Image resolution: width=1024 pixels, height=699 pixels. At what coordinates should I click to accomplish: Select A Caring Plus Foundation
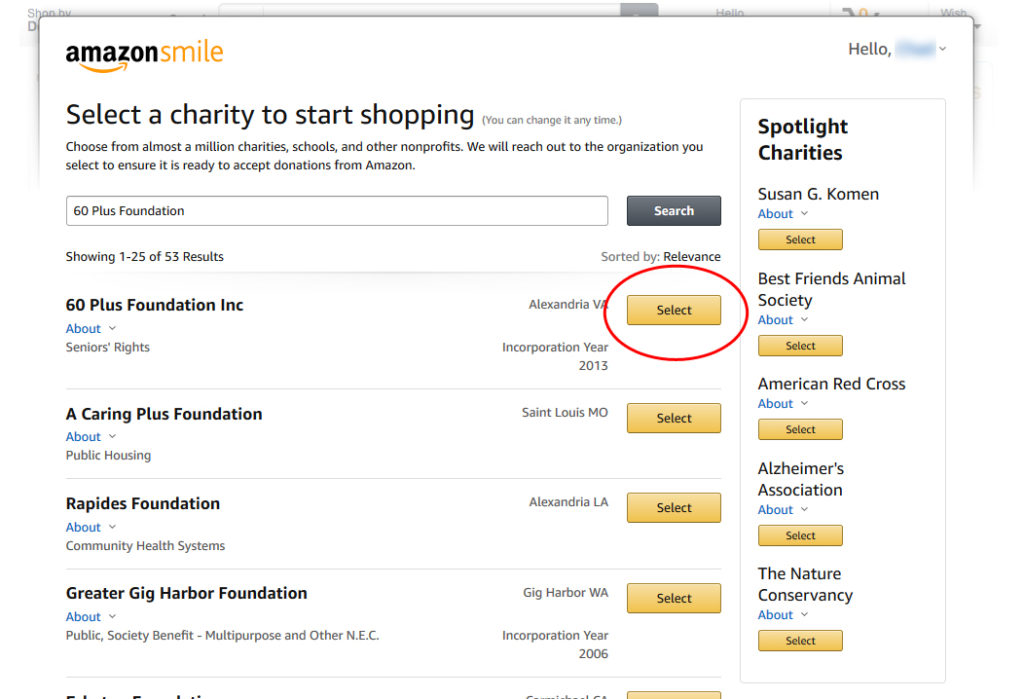tap(673, 418)
